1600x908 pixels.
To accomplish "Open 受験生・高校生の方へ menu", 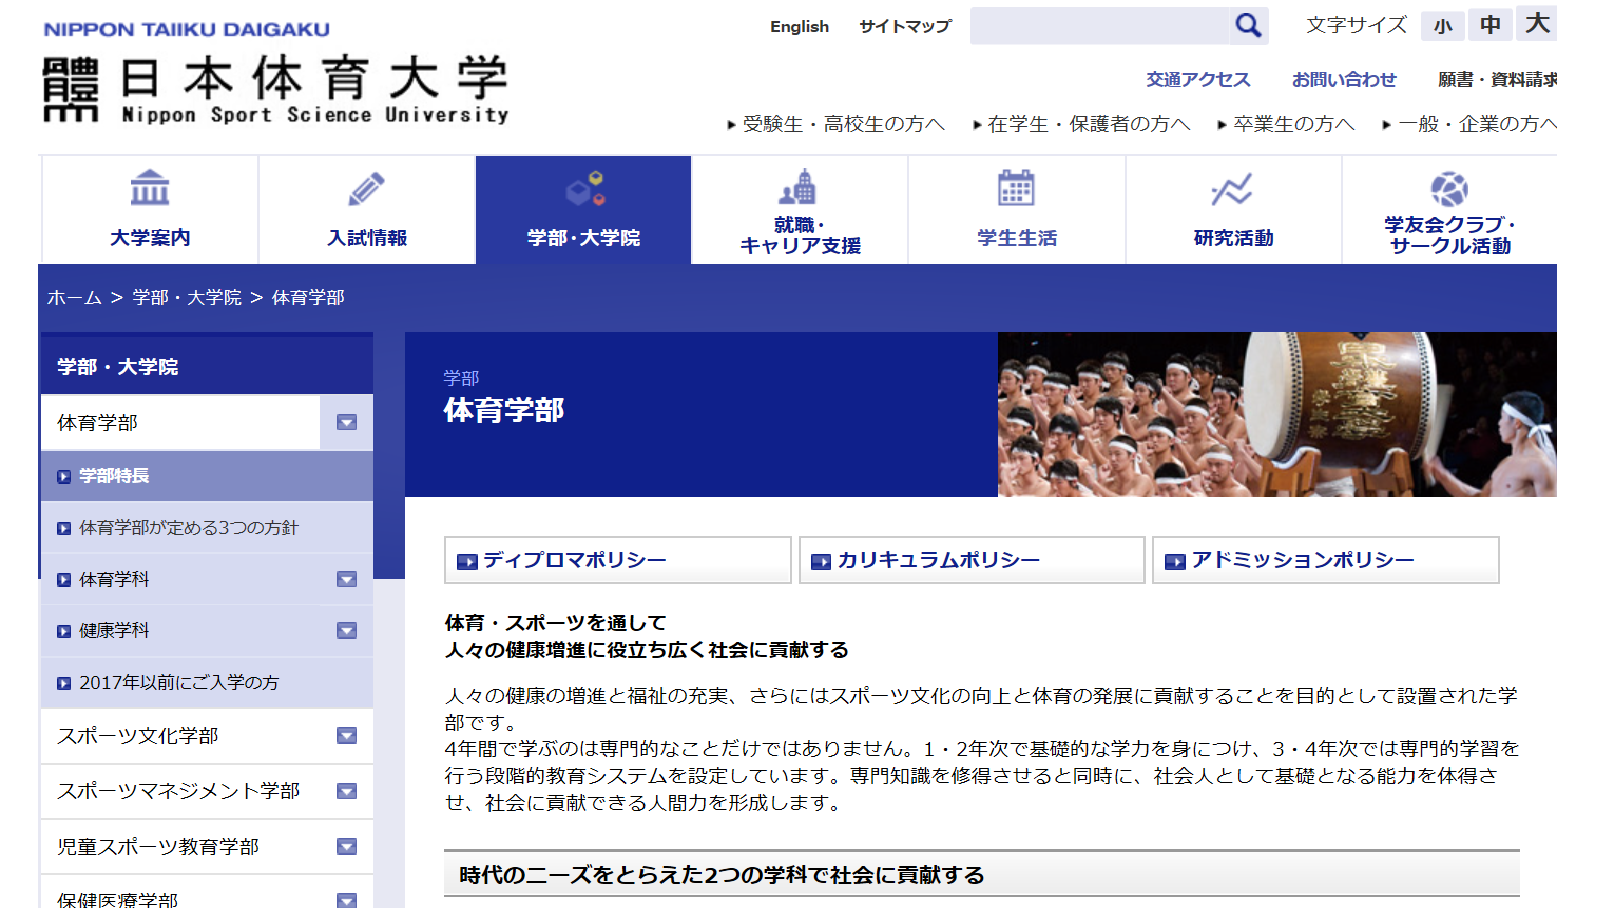I will [x=836, y=124].
